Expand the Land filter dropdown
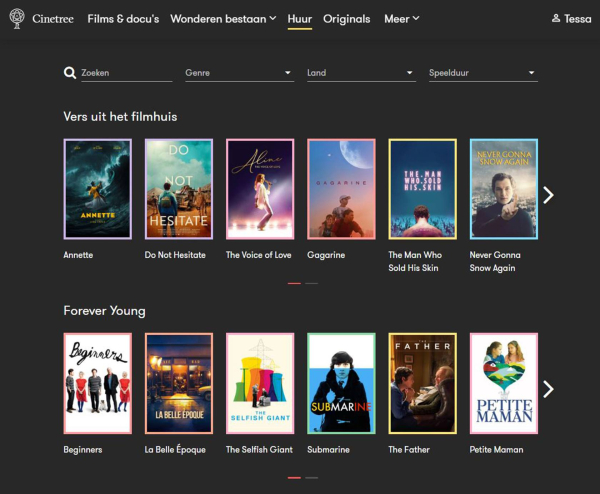 [x=360, y=73]
